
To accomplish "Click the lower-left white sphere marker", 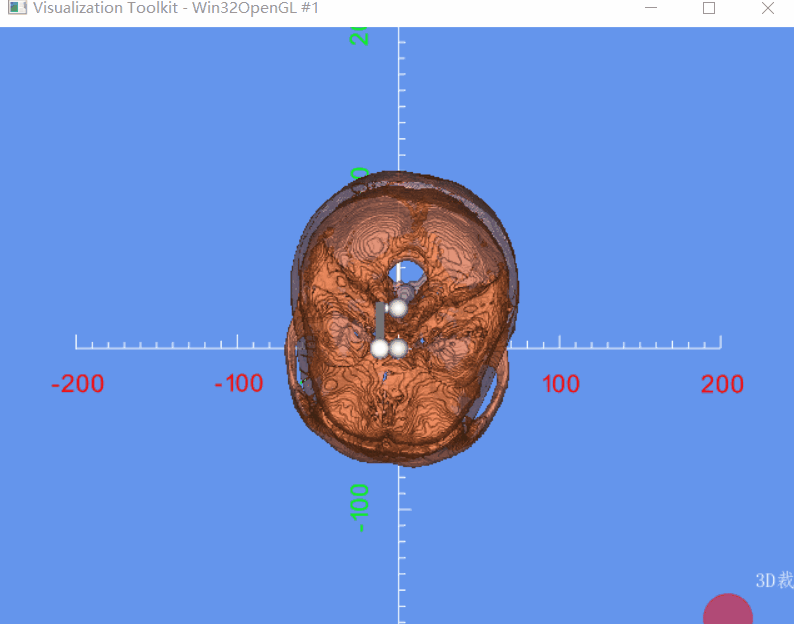I will coord(379,348).
